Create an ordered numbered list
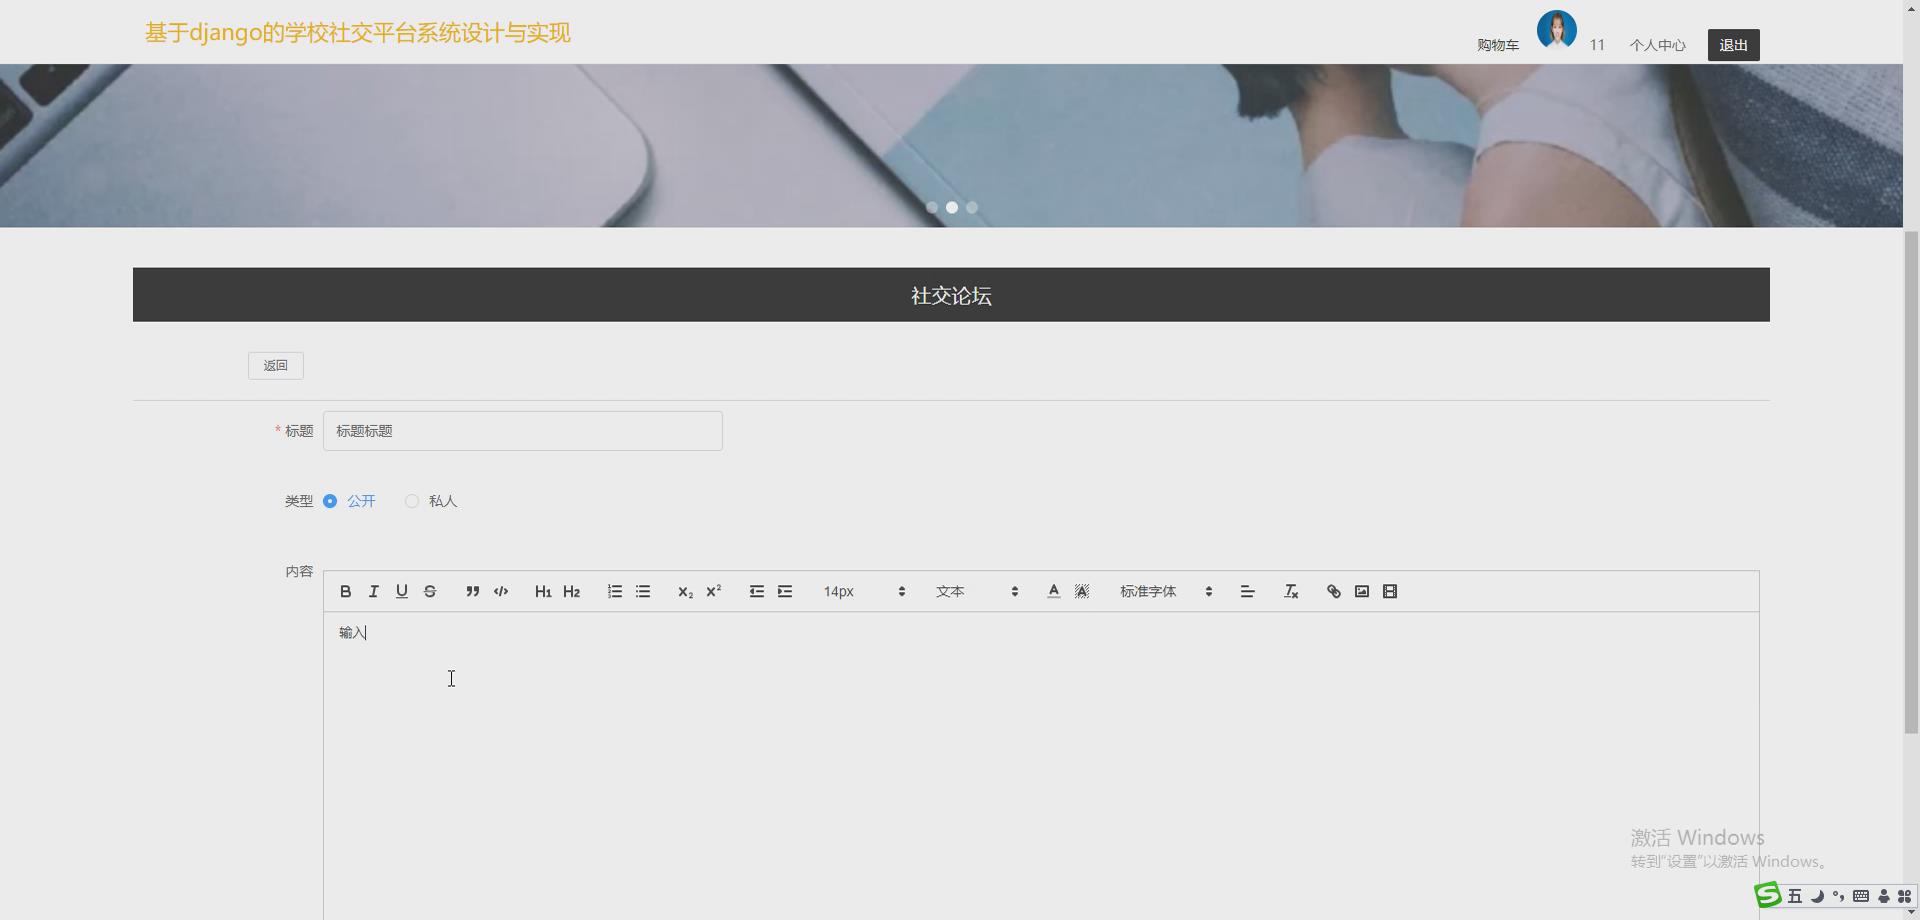 pyautogui.click(x=615, y=592)
